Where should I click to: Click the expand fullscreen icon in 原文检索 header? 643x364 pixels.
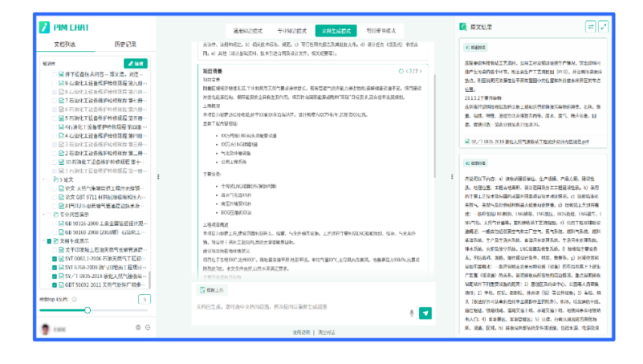pyautogui.click(x=603, y=27)
